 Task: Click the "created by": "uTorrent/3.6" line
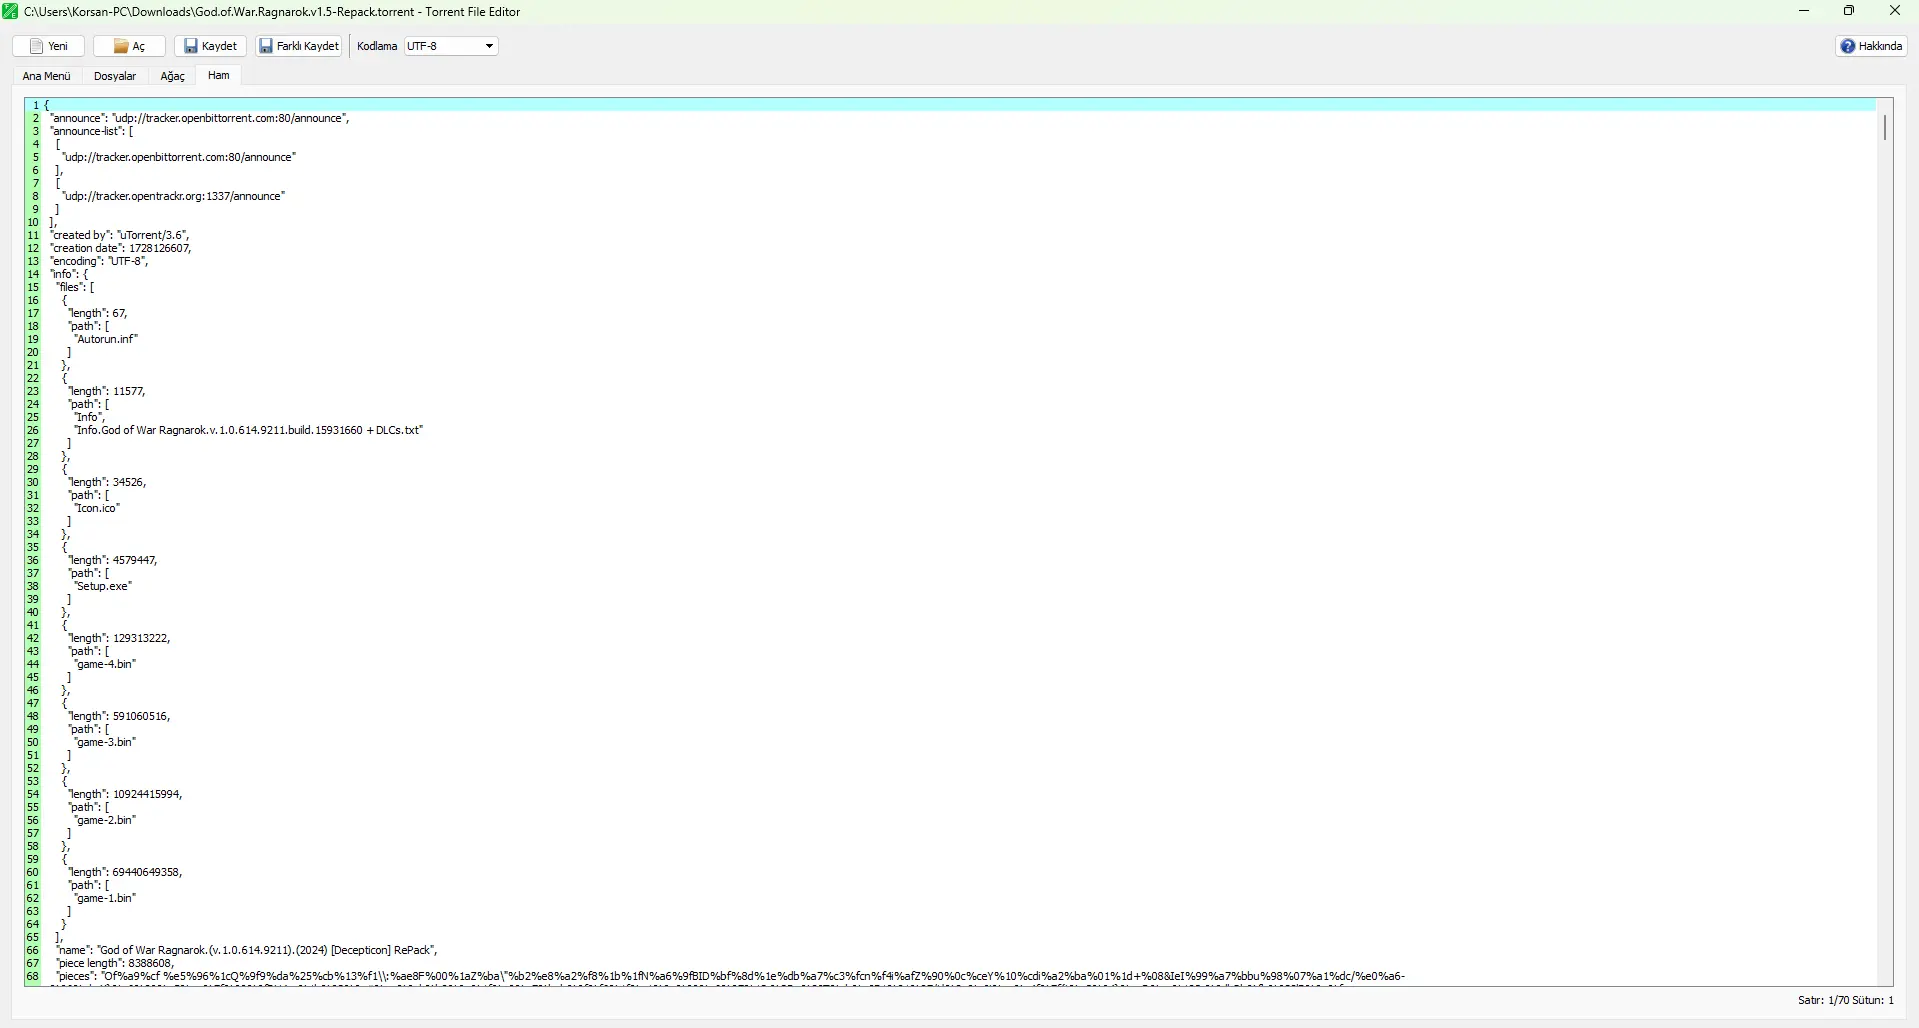pyautogui.click(x=120, y=235)
